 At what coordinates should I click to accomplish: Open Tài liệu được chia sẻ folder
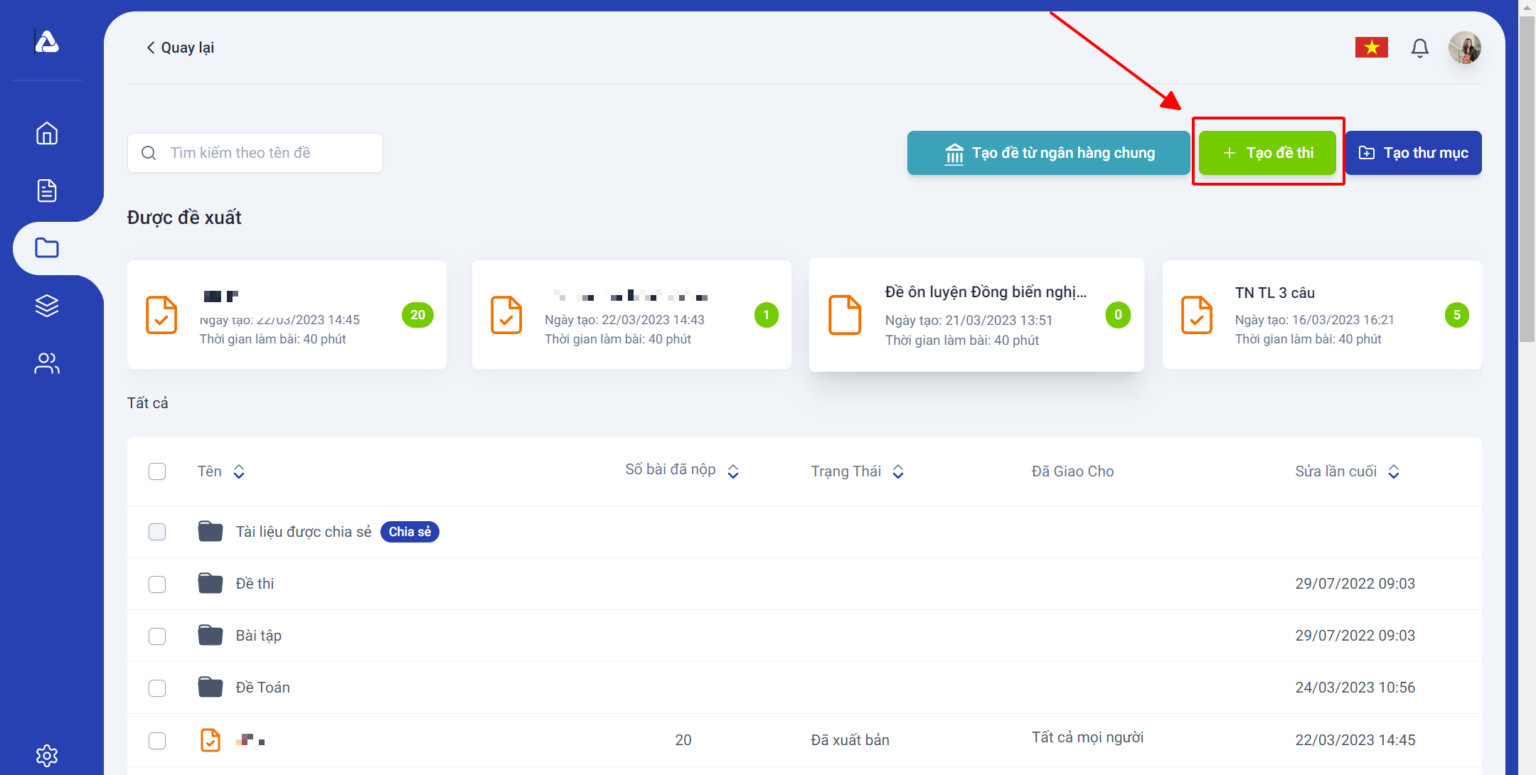(305, 532)
